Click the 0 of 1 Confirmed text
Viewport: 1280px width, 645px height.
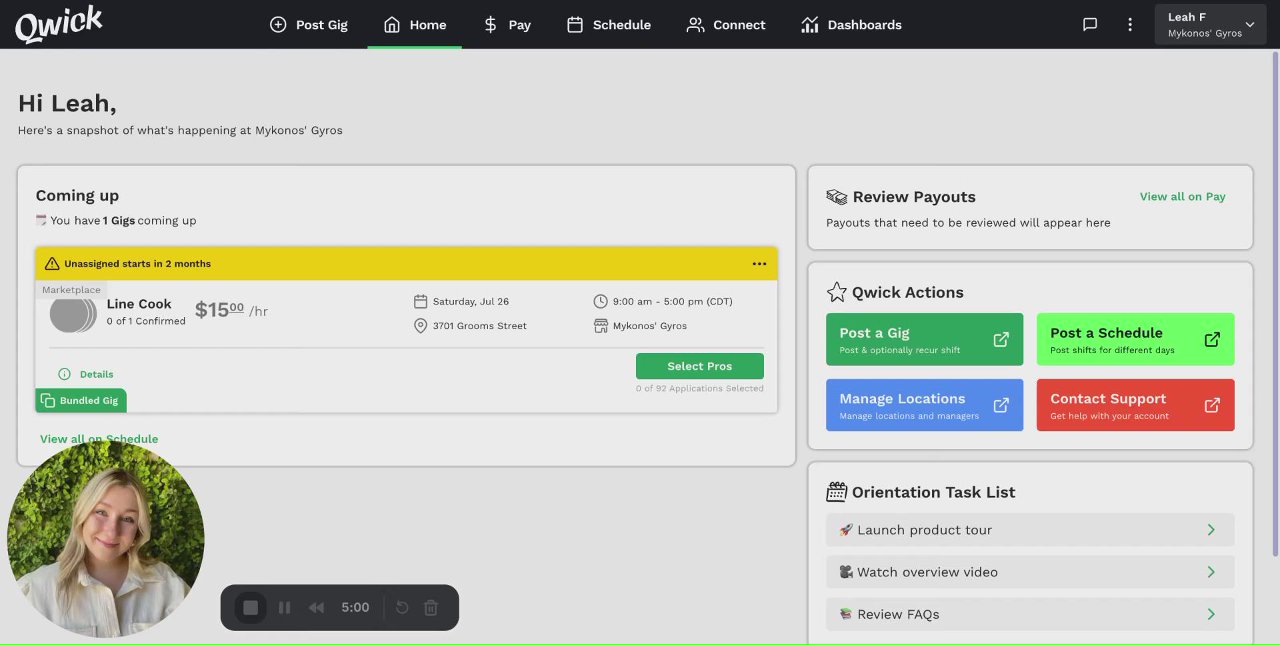coord(146,321)
